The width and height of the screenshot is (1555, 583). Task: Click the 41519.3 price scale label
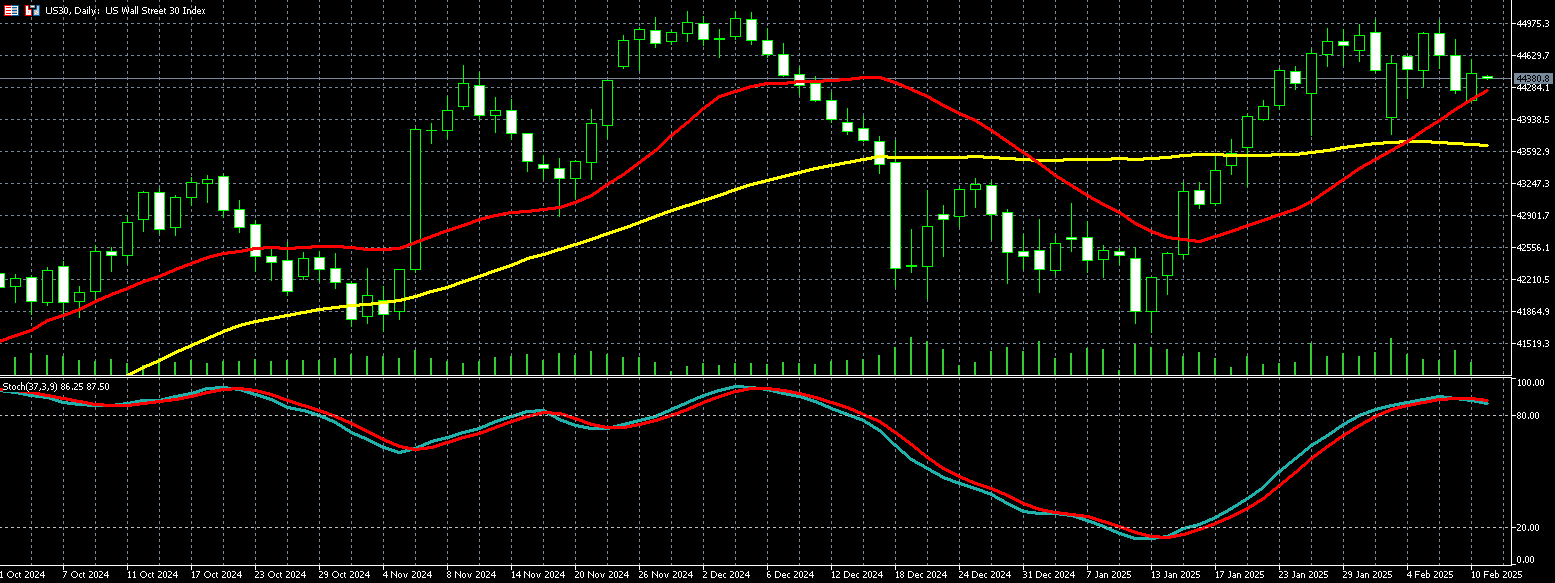point(1532,343)
